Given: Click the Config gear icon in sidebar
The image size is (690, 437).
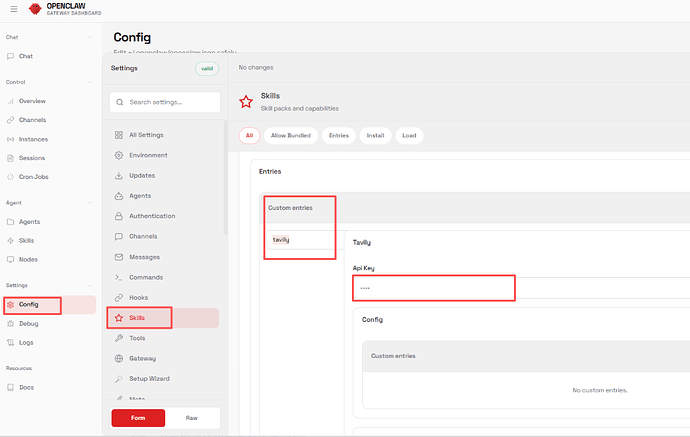Looking at the screenshot, I should pos(11,305).
